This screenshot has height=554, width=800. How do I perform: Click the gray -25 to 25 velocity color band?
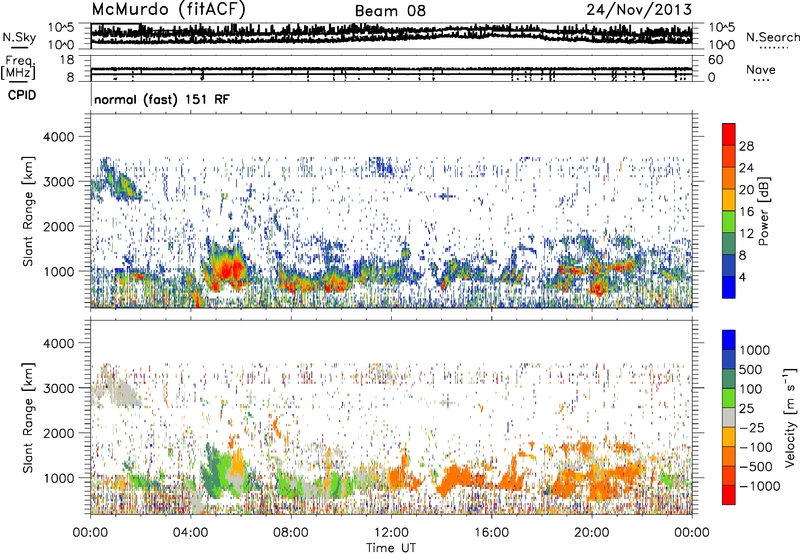(x=729, y=417)
